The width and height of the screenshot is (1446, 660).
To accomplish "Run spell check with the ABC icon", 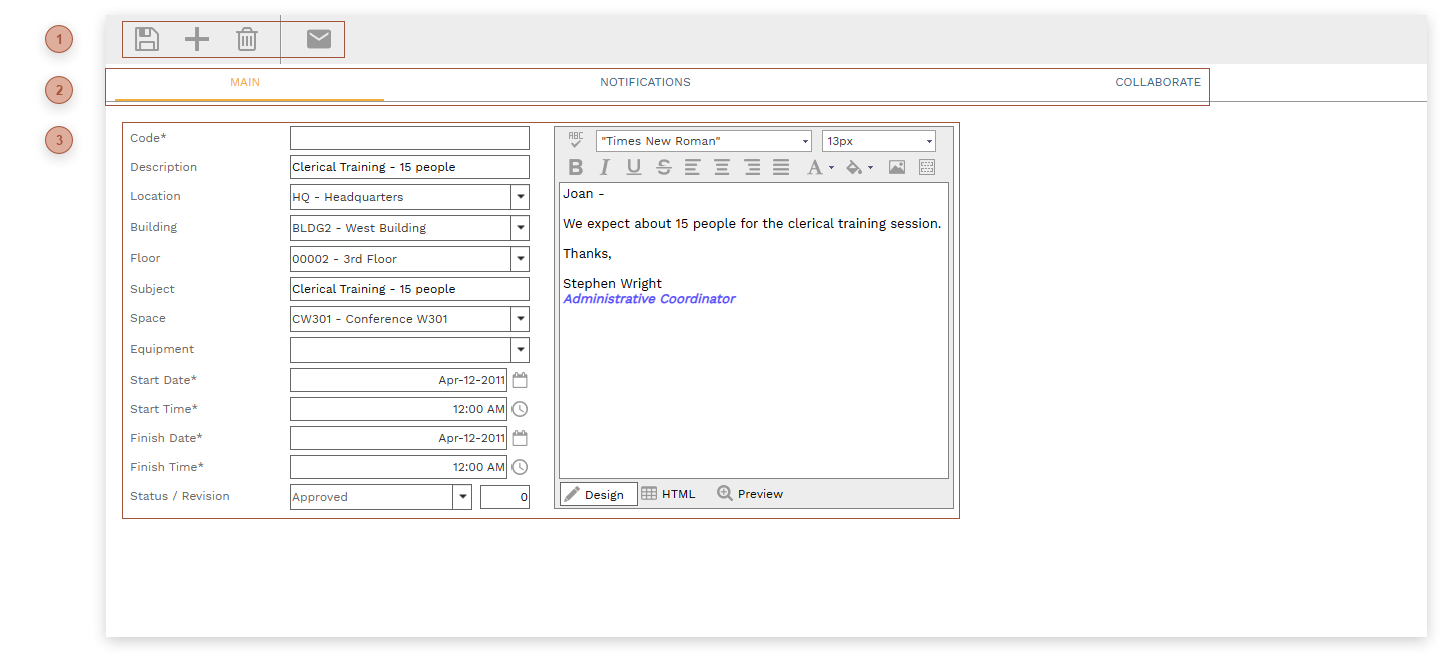I will coord(576,141).
